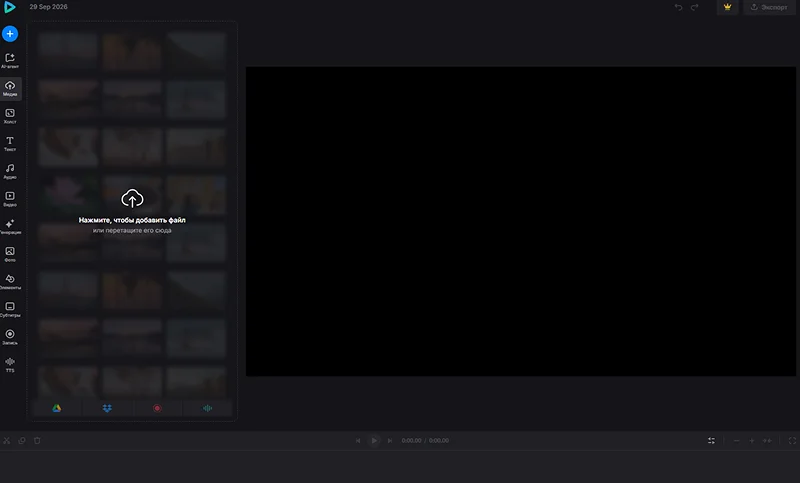Click the crown premium upgrade icon
Viewport: 800px width, 483px height.
pyautogui.click(x=728, y=7)
